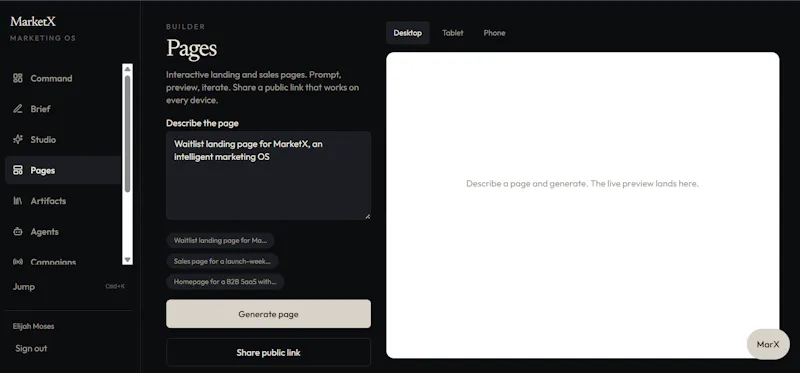This screenshot has height=373, width=800.
Task: Focus the Describe the page text area
Action: [268, 176]
